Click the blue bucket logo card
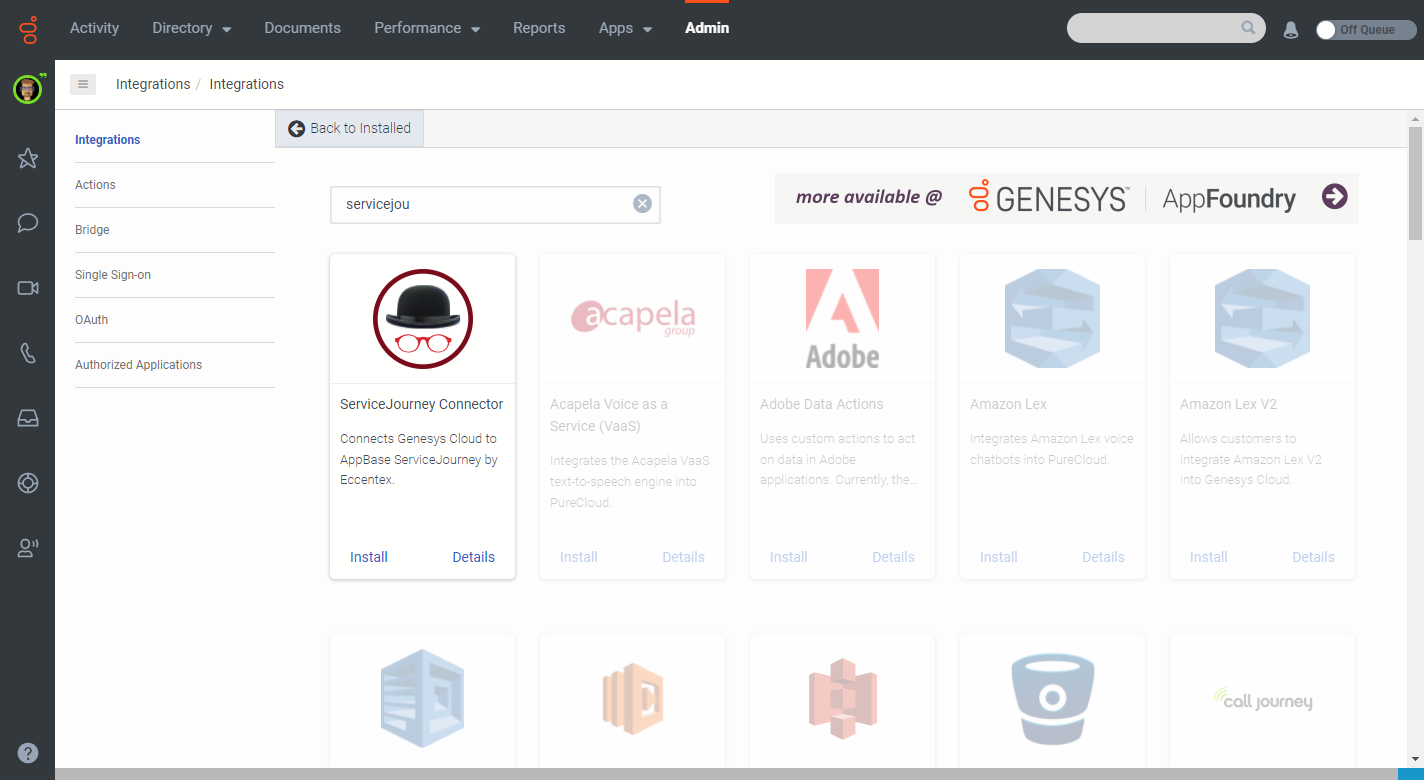 1052,698
